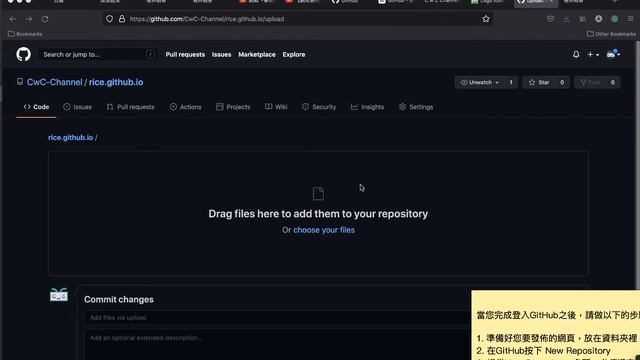The width and height of the screenshot is (640, 360).
Task: Click the shield tracking protection icon
Action: point(109,19)
